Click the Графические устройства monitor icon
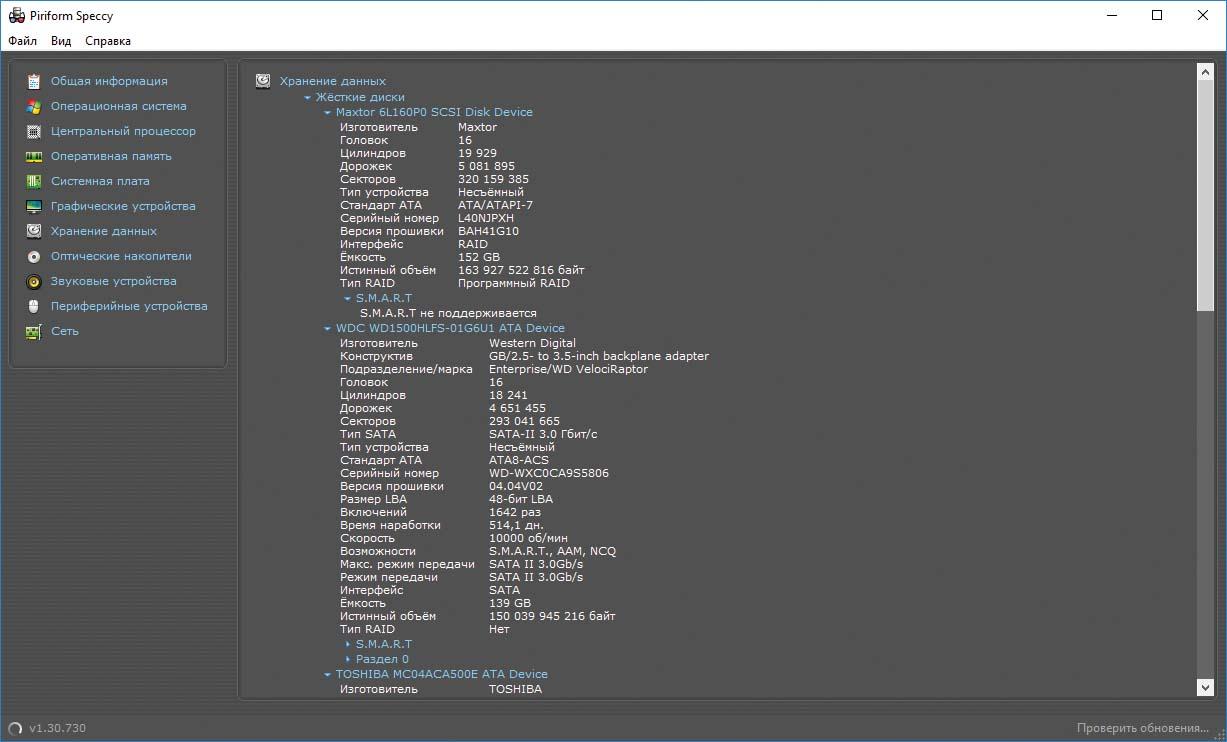 (34, 206)
